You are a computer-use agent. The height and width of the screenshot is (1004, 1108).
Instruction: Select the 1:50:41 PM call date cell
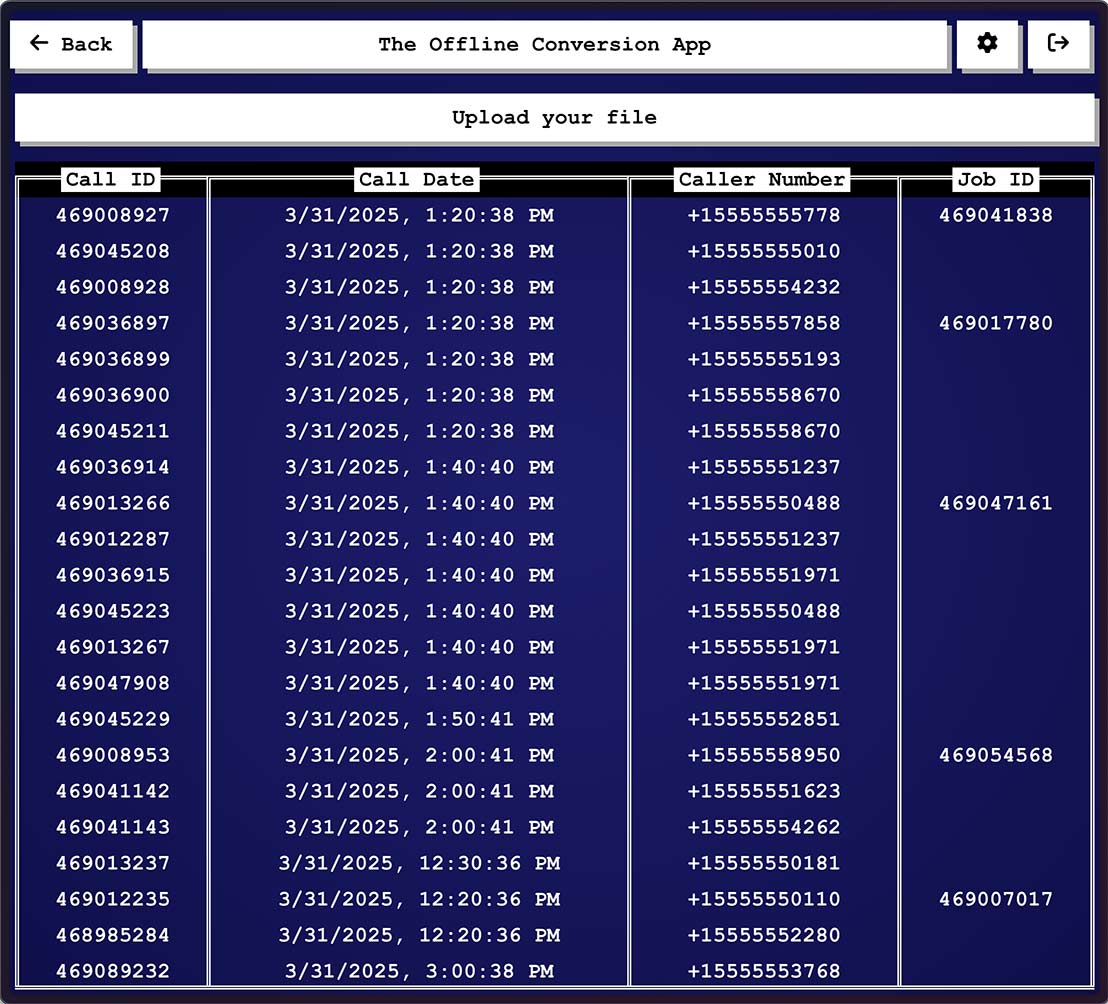tap(419, 719)
